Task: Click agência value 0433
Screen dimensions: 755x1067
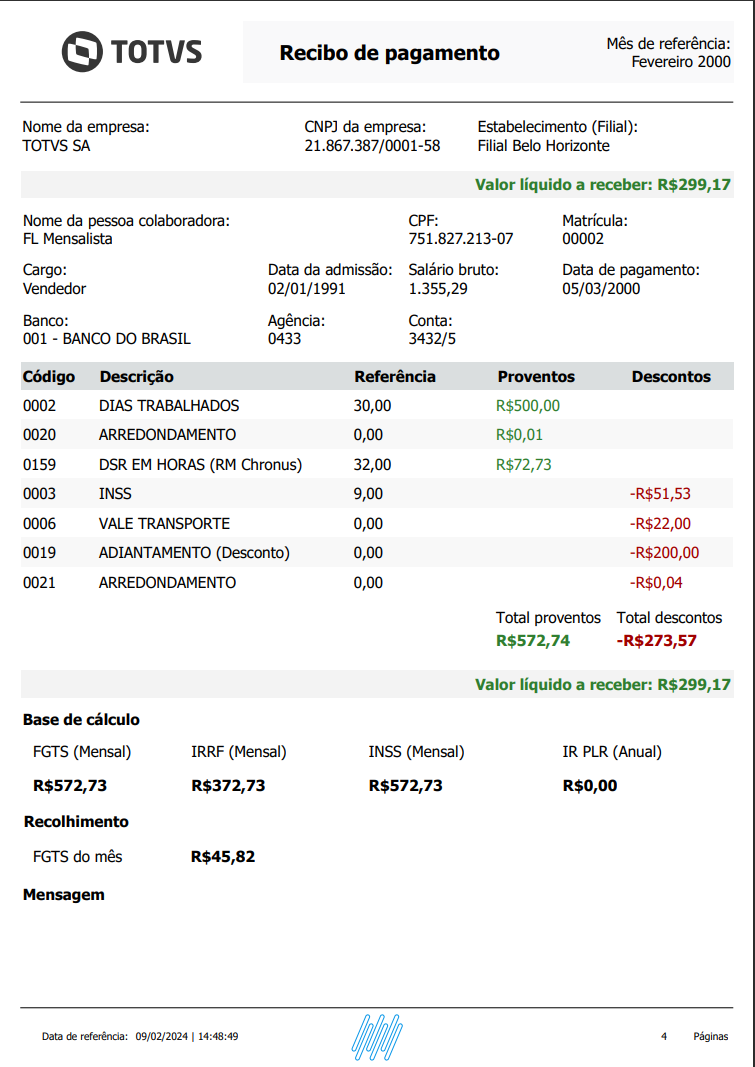Action: pyautogui.click(x=284, y=339)
